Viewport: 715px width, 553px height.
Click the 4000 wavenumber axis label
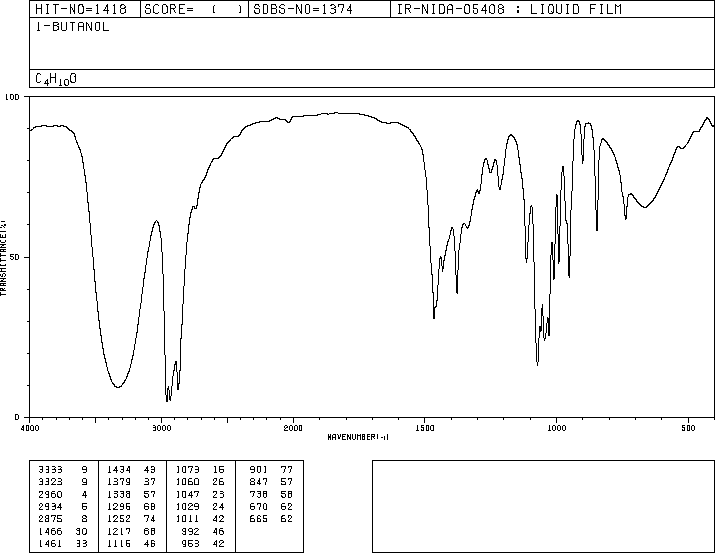(30, 428)
